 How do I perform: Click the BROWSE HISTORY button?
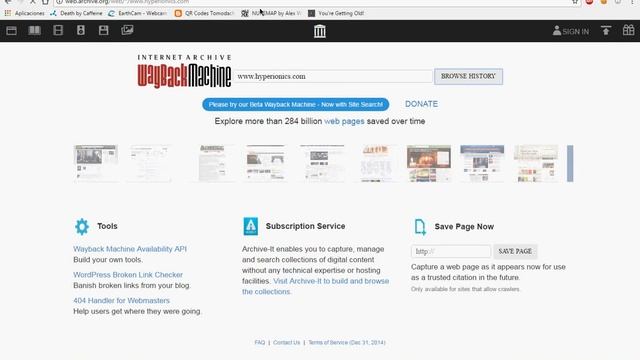coord(468,76)
